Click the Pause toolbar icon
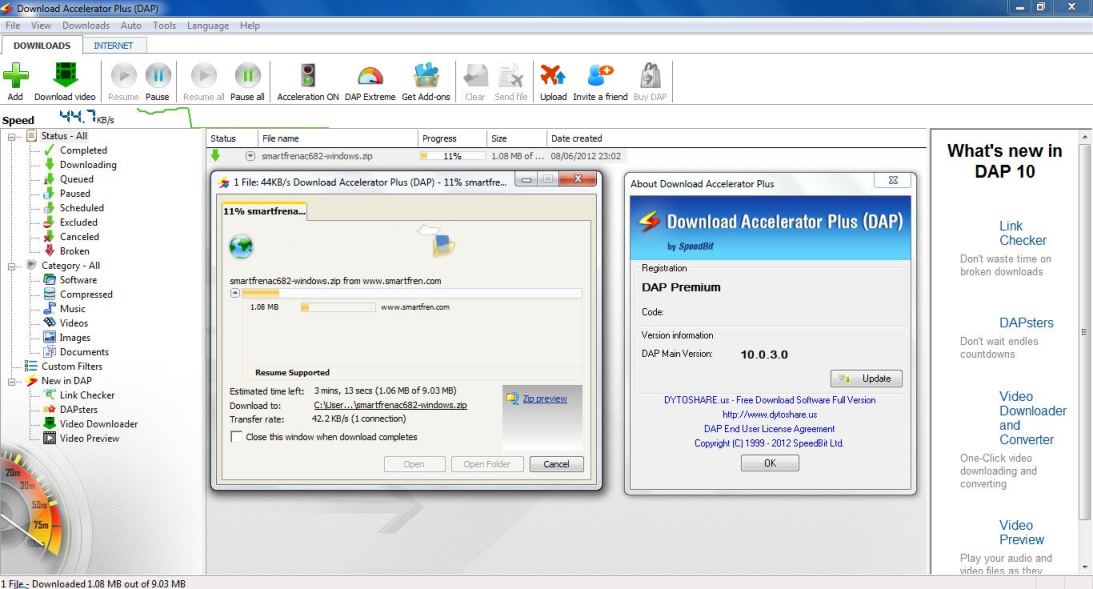This screenshot has width=1093, height=589. pos(158,76)
